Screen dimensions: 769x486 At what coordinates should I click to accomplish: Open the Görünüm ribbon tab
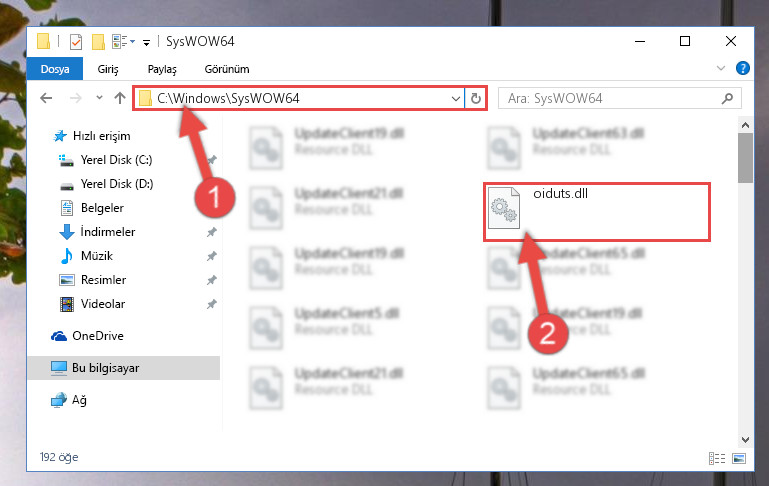click(x=227, y=69)
